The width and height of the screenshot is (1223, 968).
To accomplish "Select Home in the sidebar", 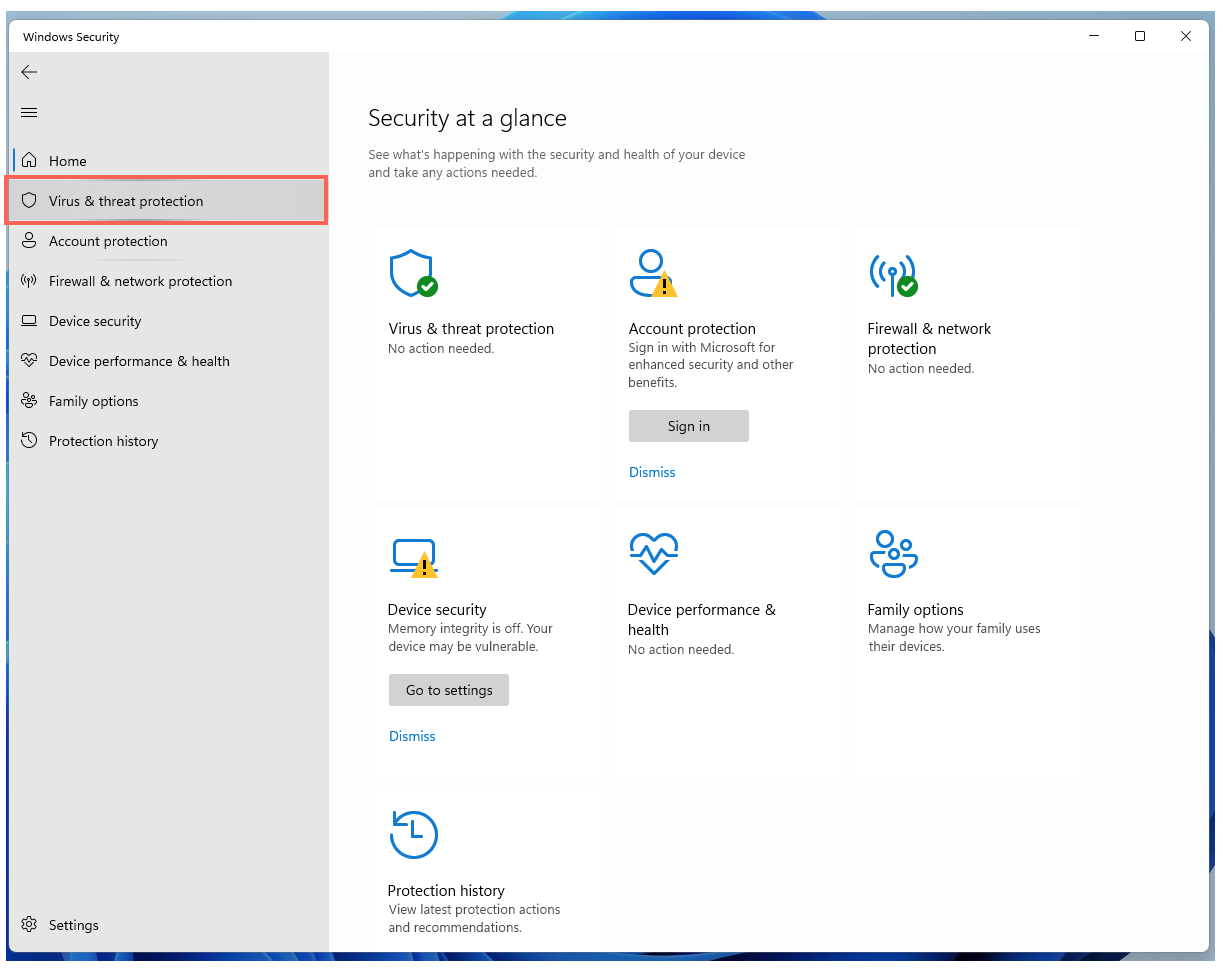I will 167,160.
